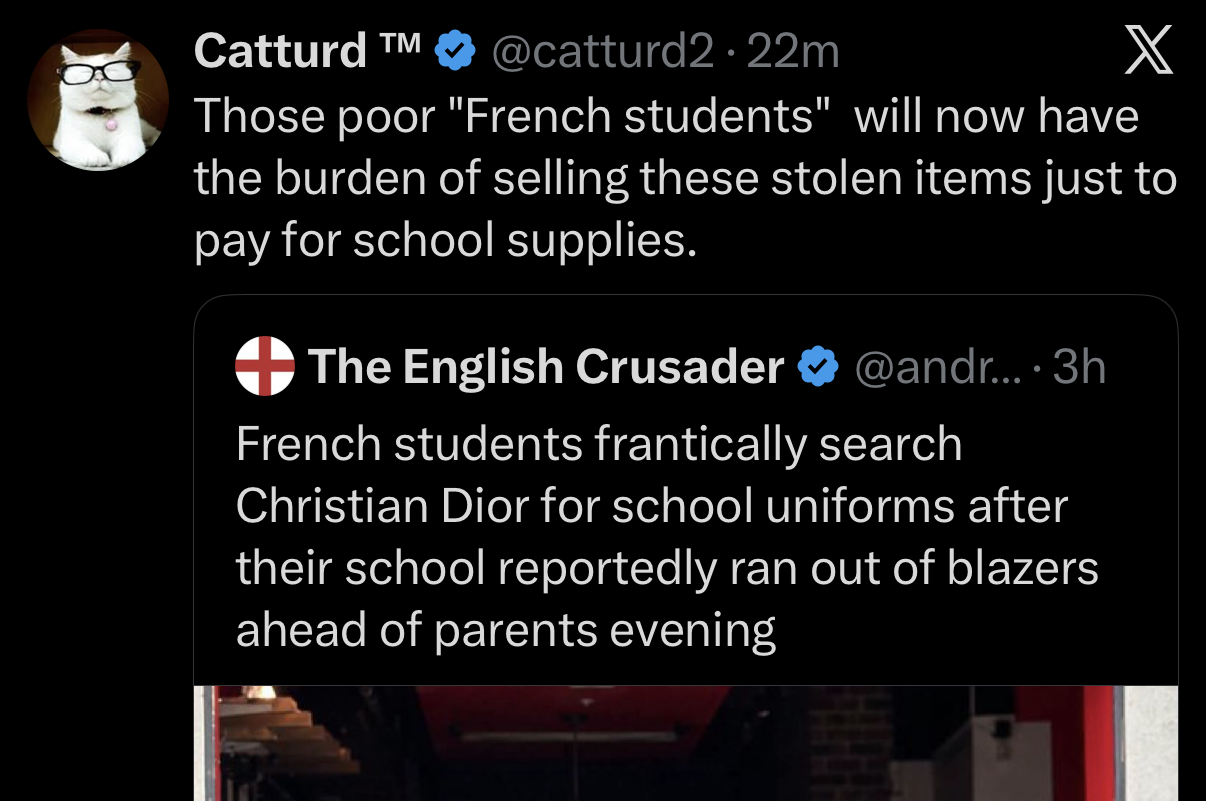Open The English Crusader profile name
Viewport: 1206px width, 801px height.
546,368
